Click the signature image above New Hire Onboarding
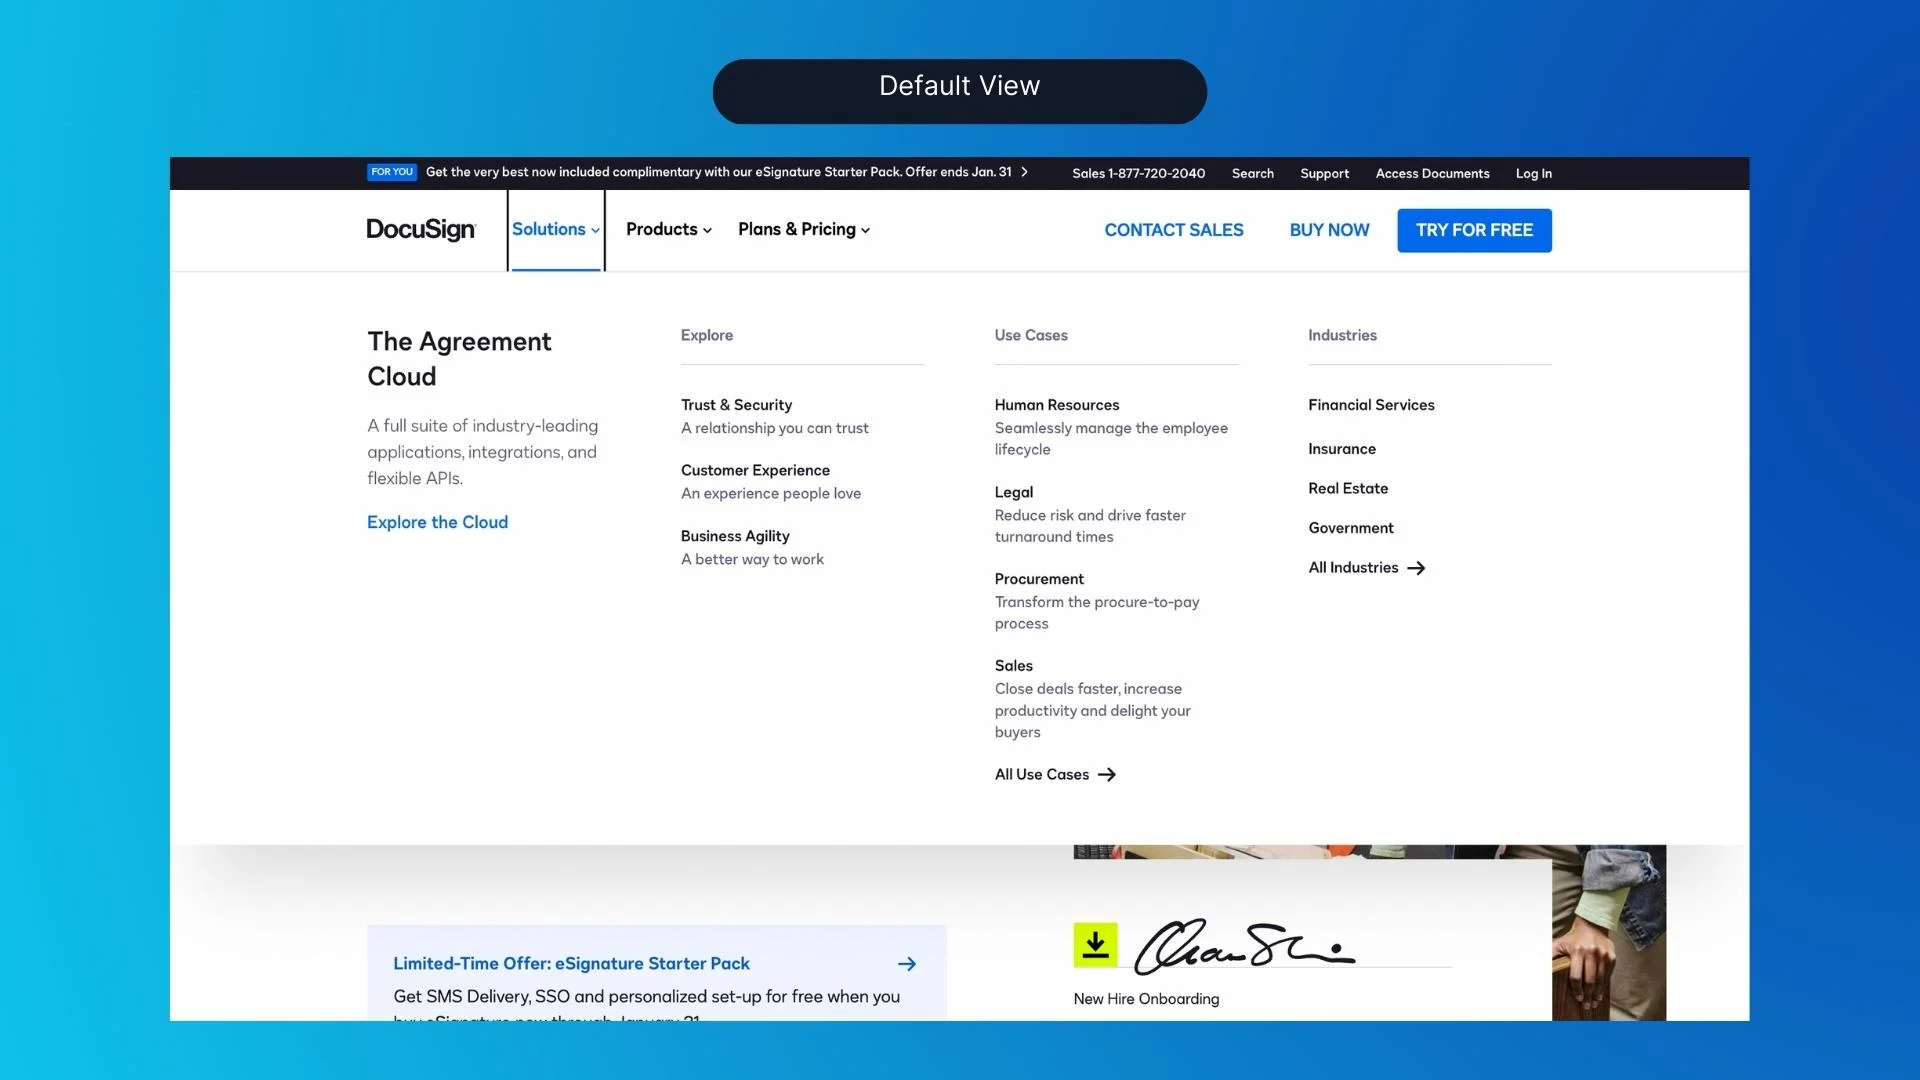The height and width of the screenshot is (1080, 1920). [x=1244, y=946]
